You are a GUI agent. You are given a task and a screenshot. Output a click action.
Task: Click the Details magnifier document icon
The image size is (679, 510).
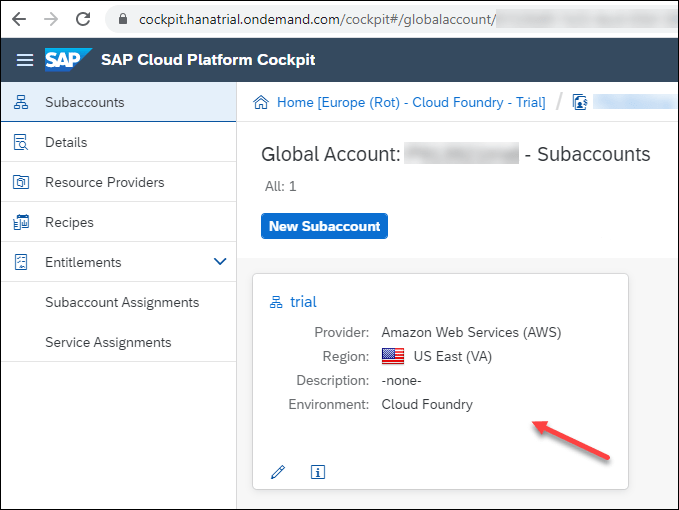point(21,142)
